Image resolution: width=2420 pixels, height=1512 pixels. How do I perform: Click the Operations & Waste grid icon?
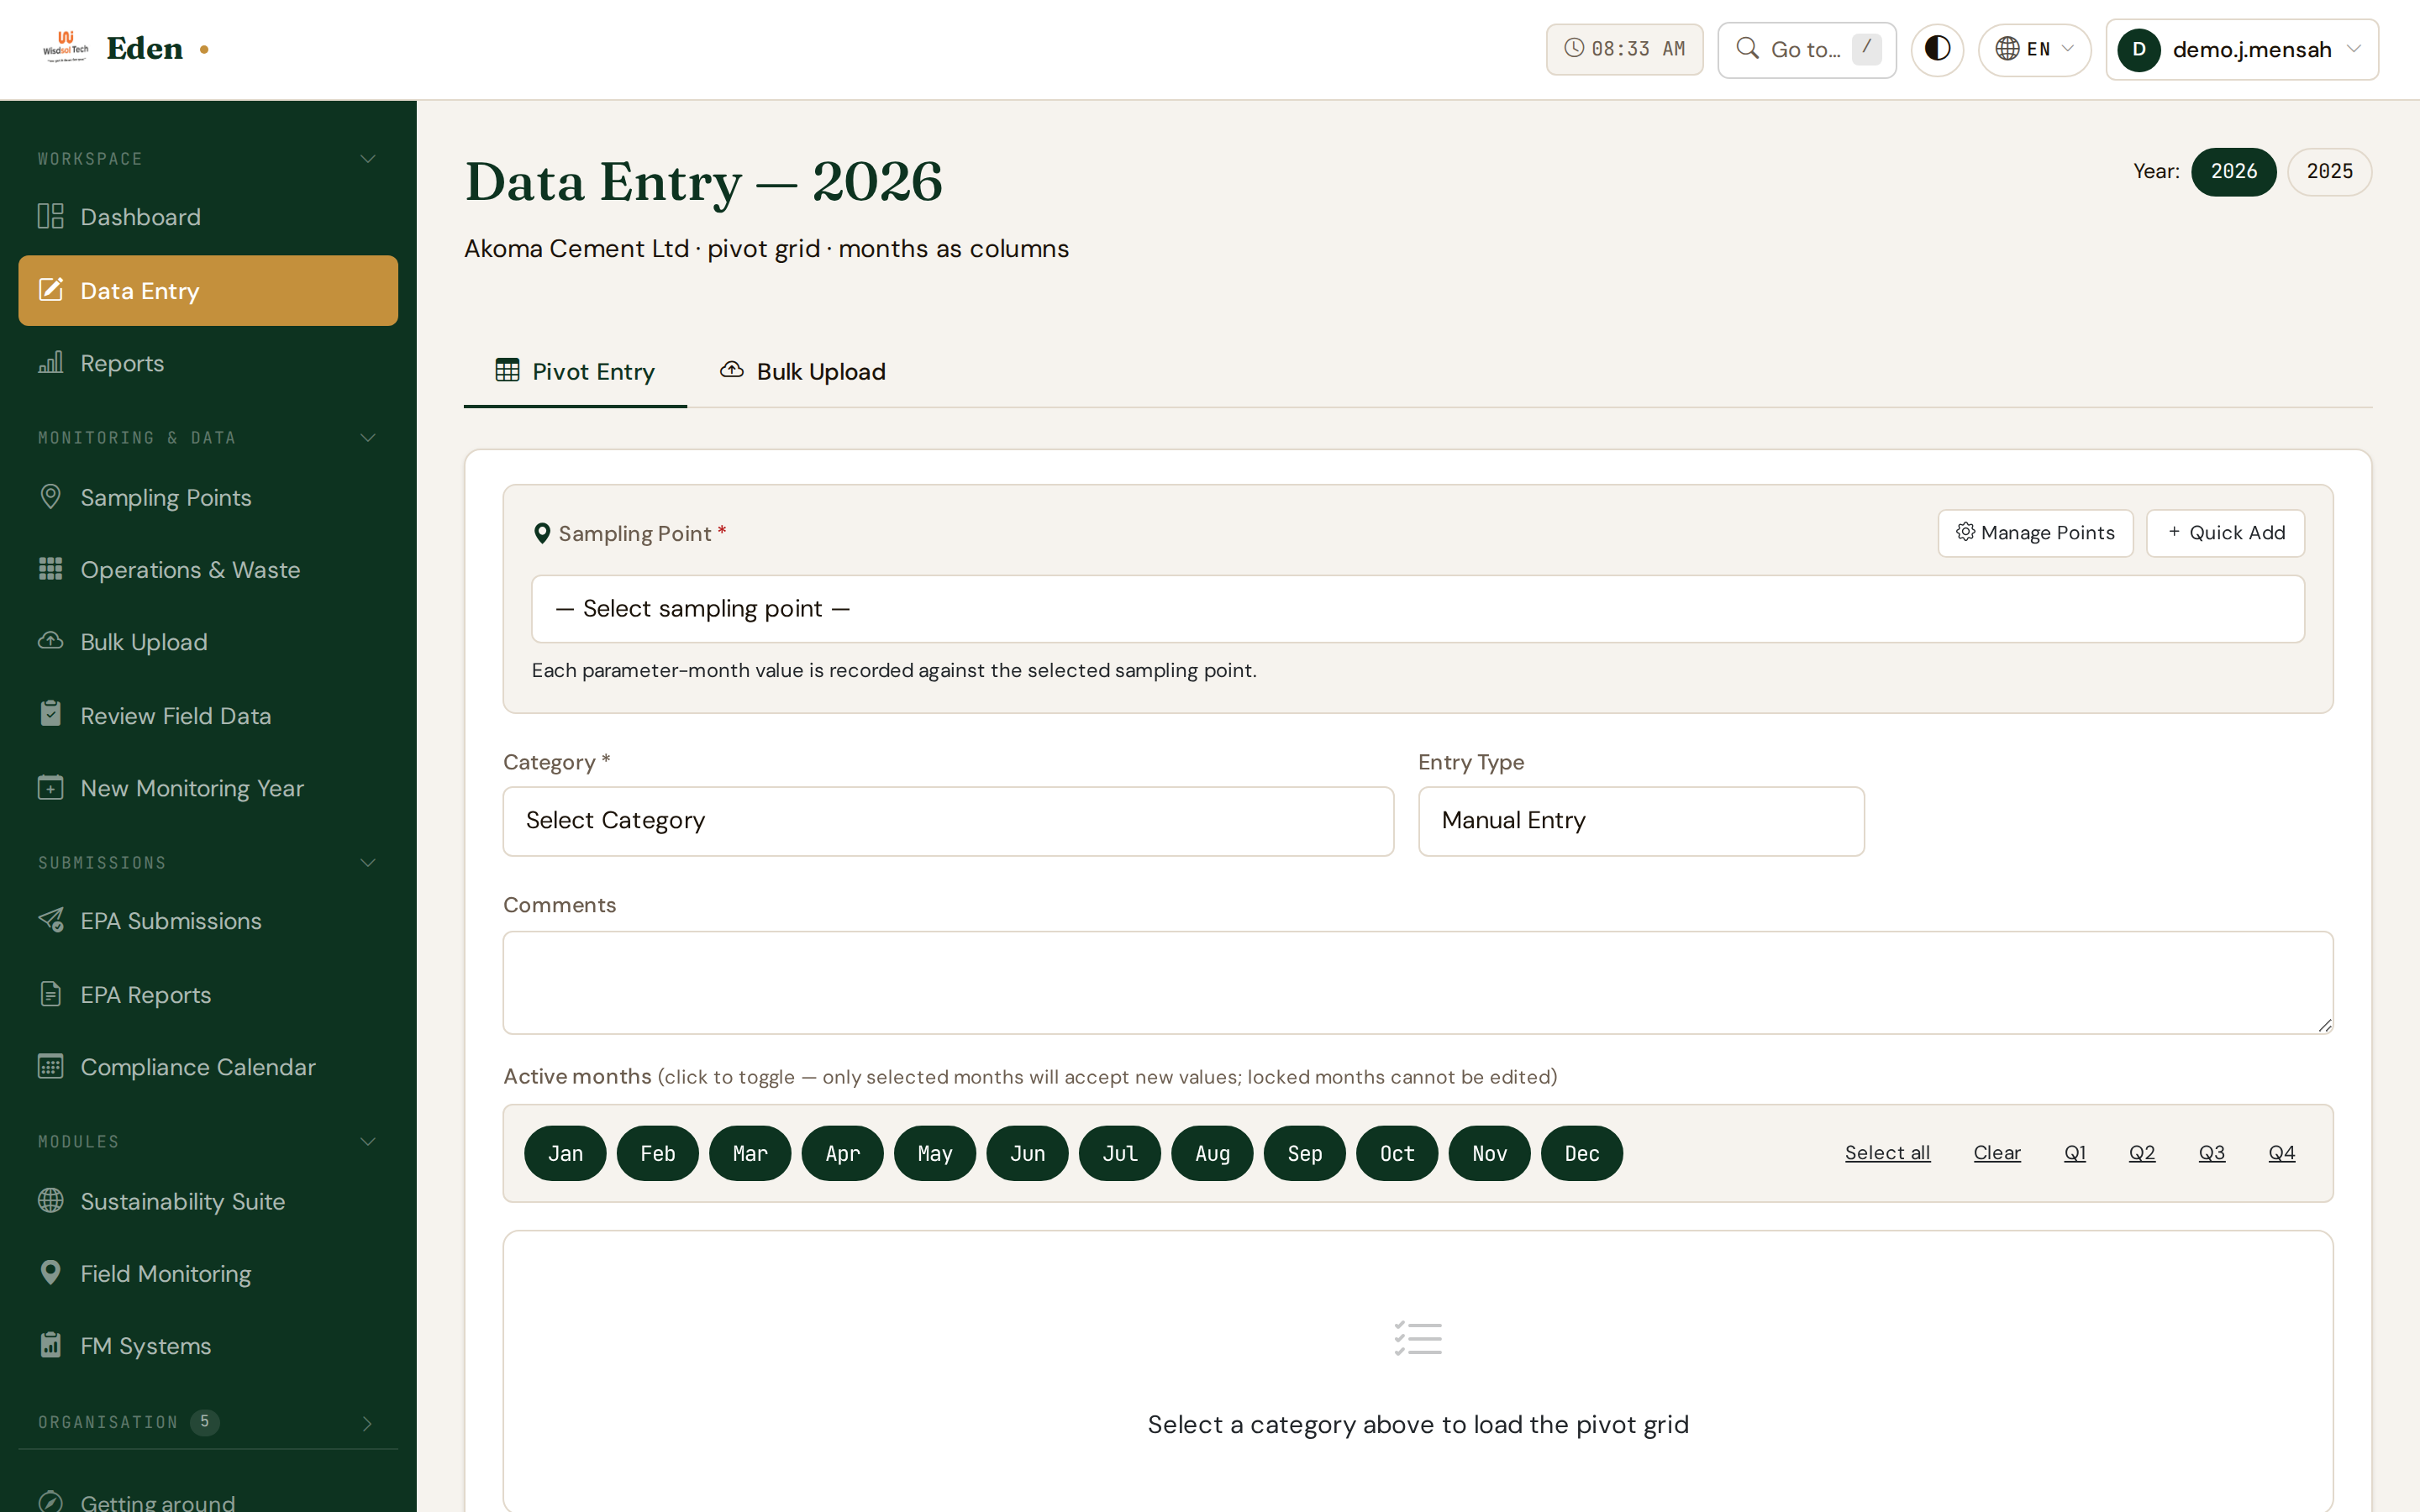(x=50, y=569)
